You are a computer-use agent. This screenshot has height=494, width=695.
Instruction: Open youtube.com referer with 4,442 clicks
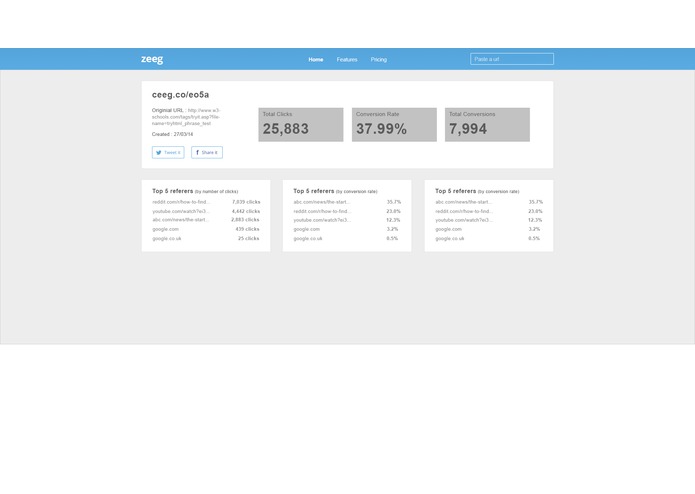click(180, 211)
